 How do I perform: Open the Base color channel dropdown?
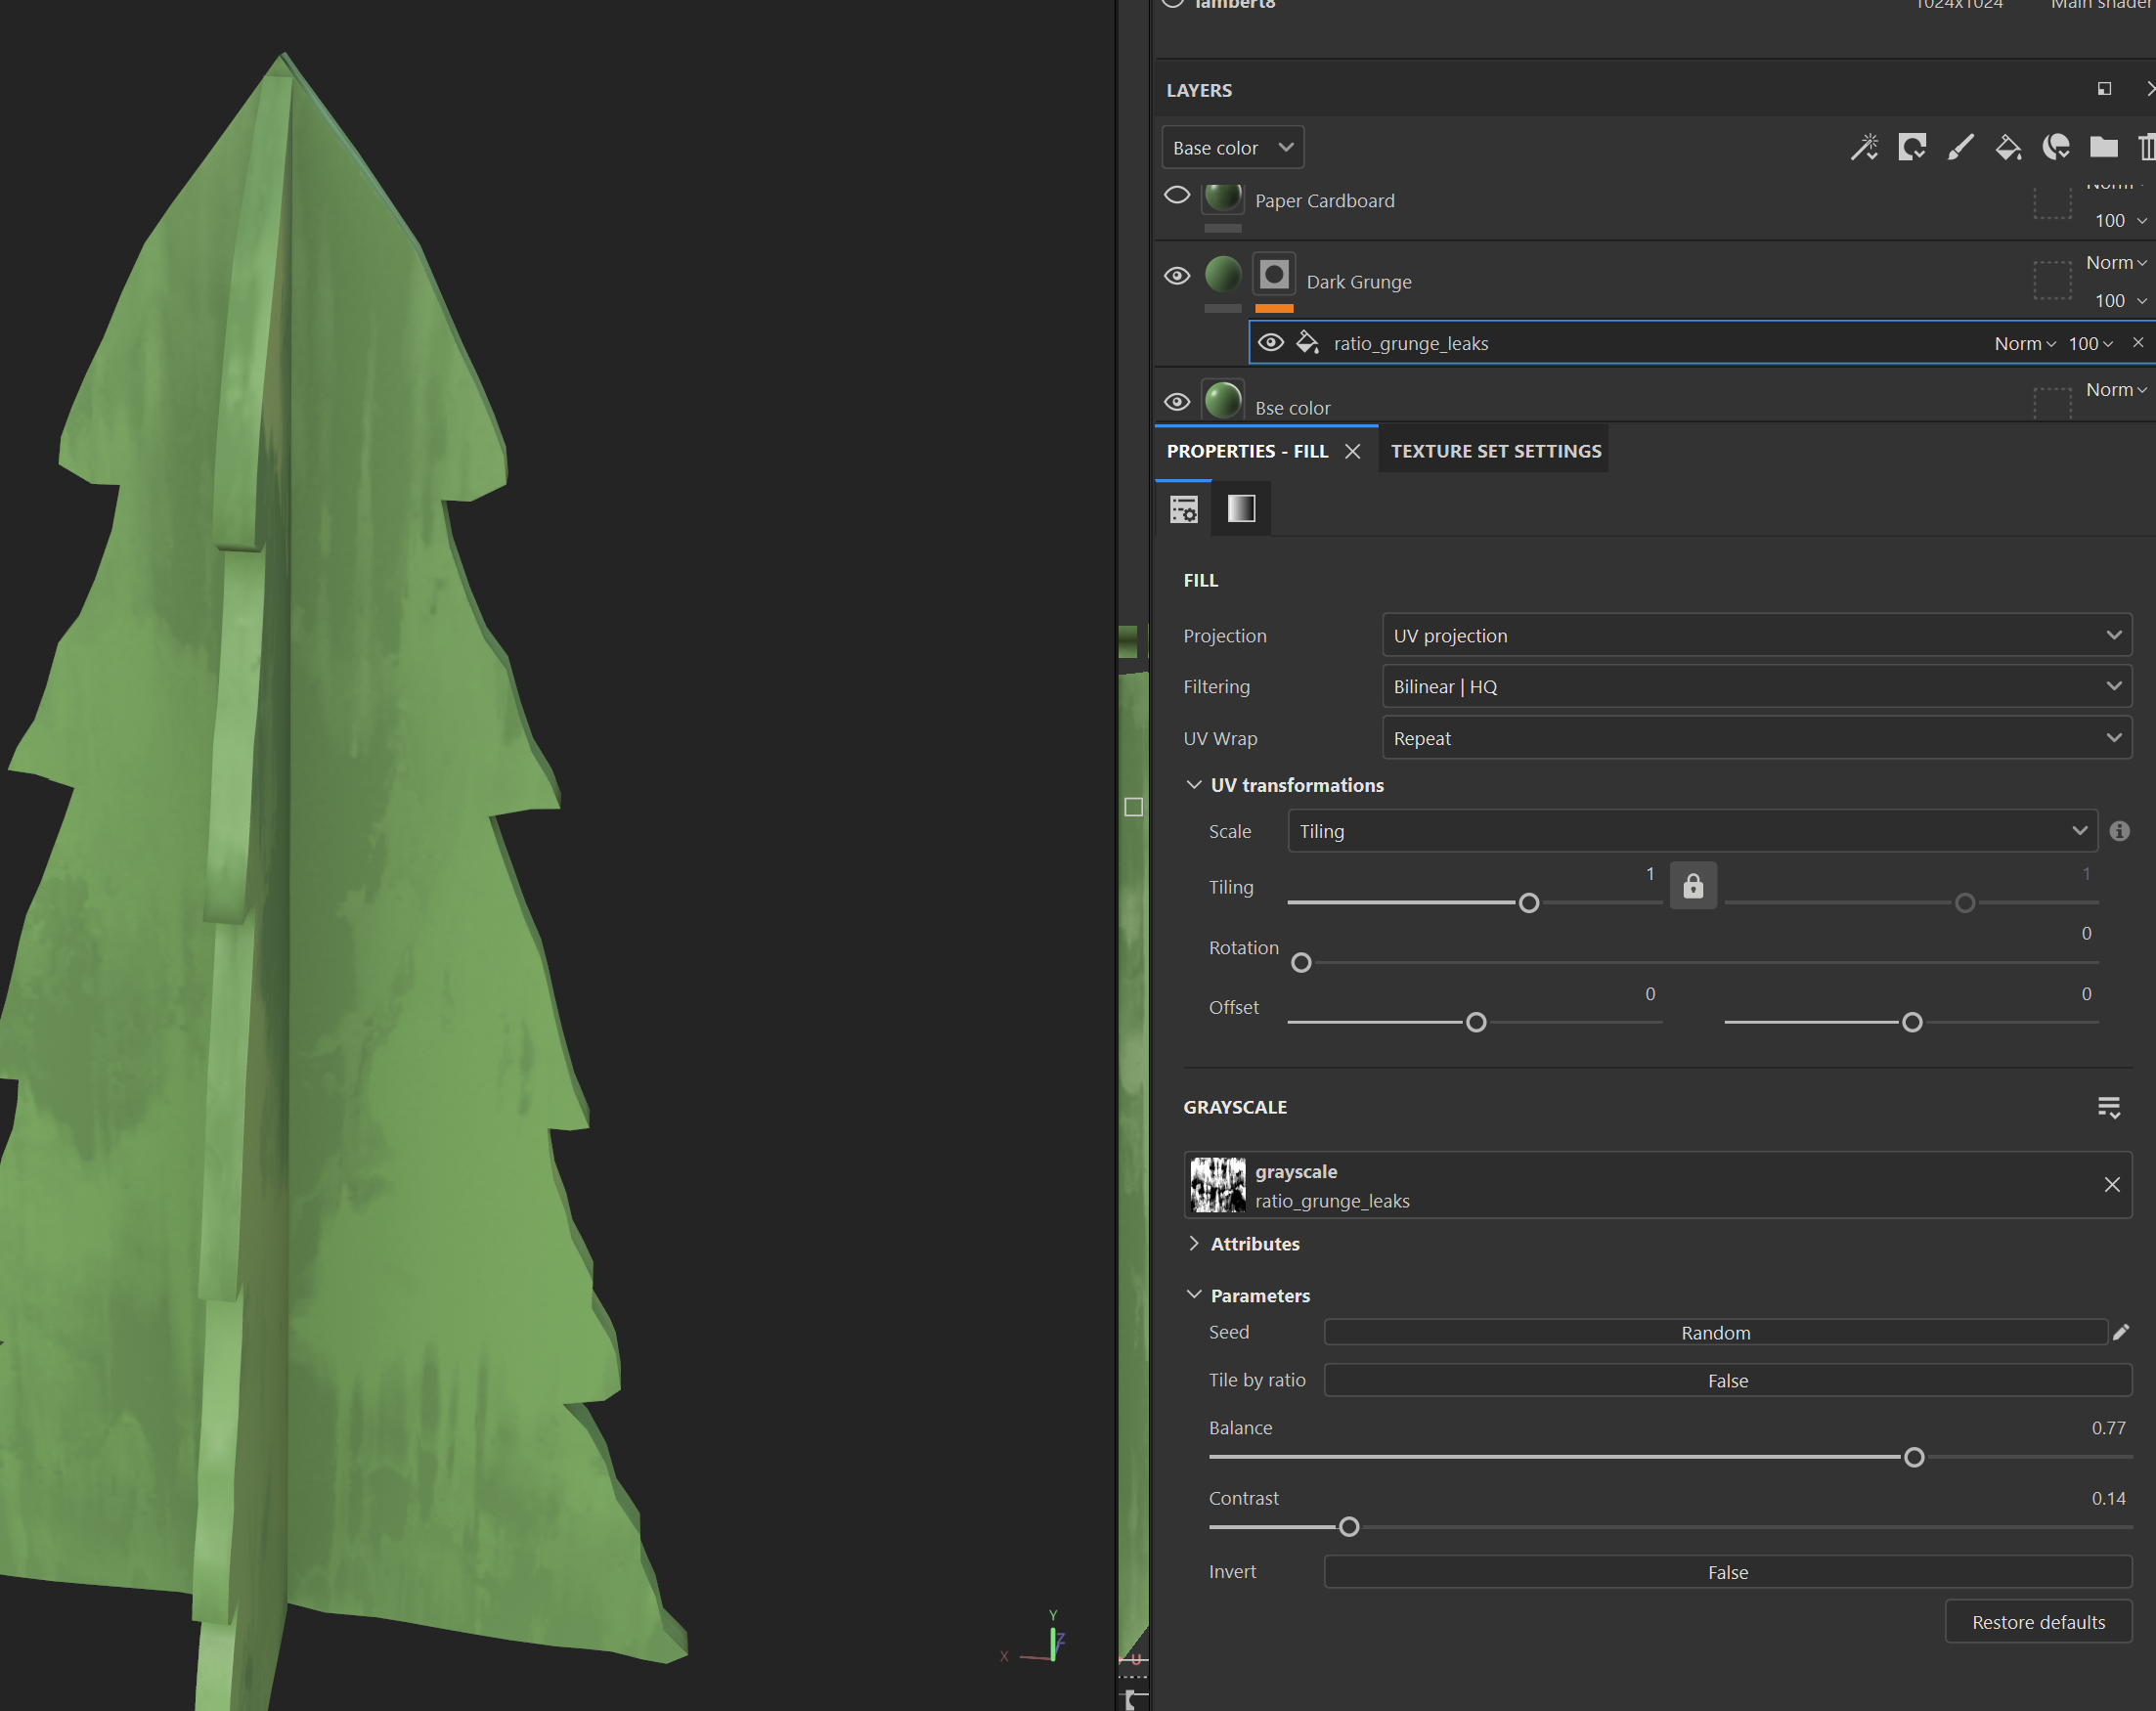tap(1233, 148)
